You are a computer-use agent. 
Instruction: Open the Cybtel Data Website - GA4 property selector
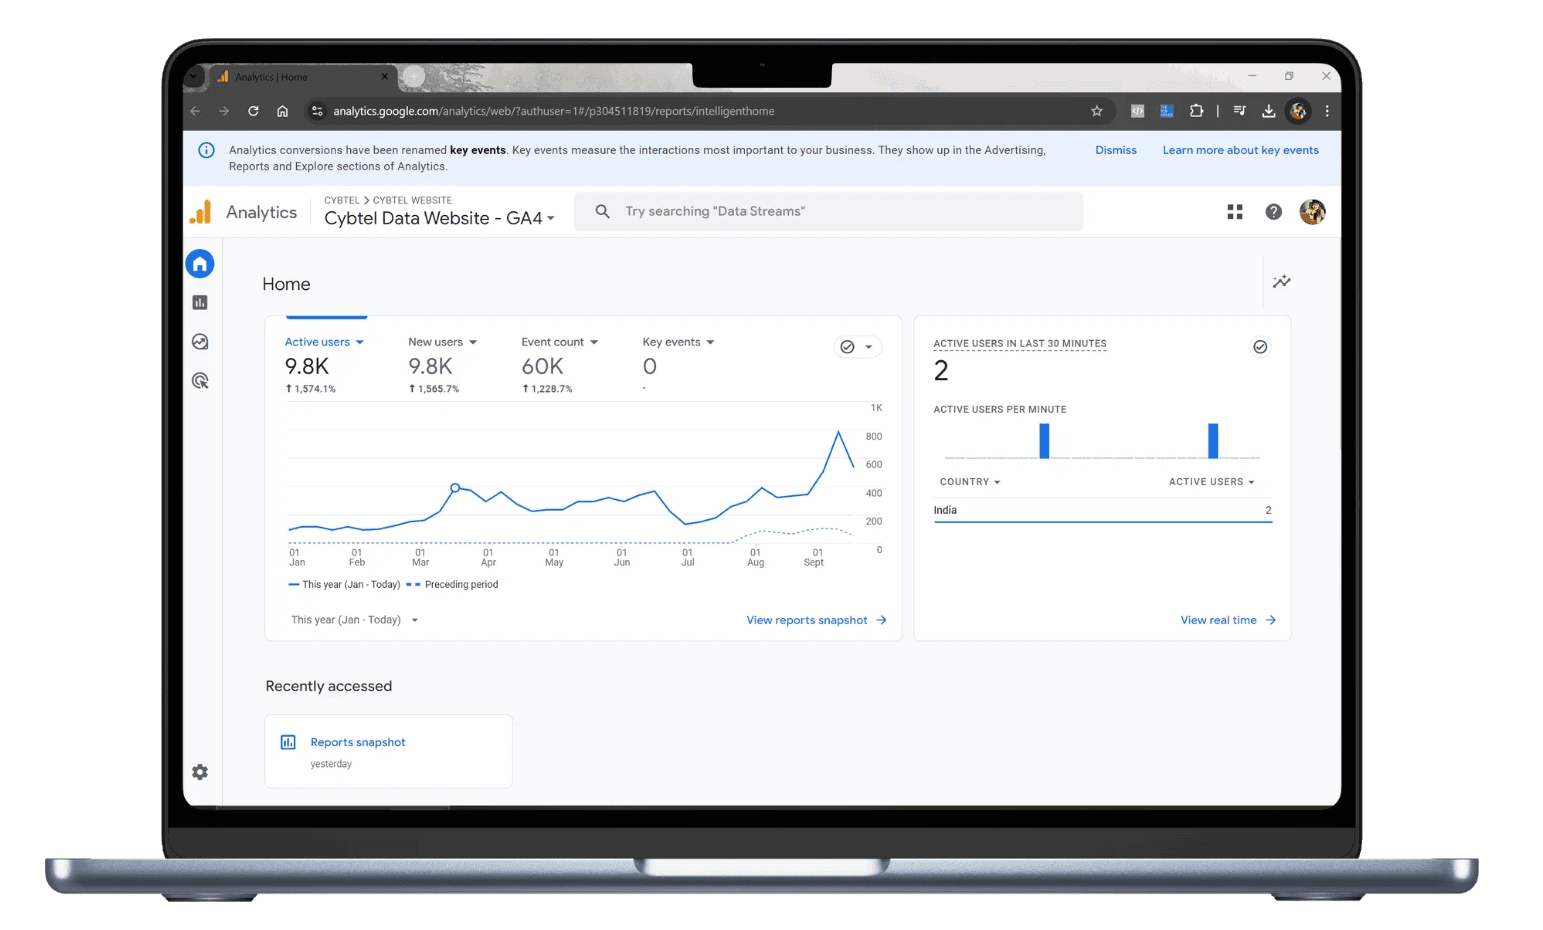pyautogui.click(x=439, y=218)
